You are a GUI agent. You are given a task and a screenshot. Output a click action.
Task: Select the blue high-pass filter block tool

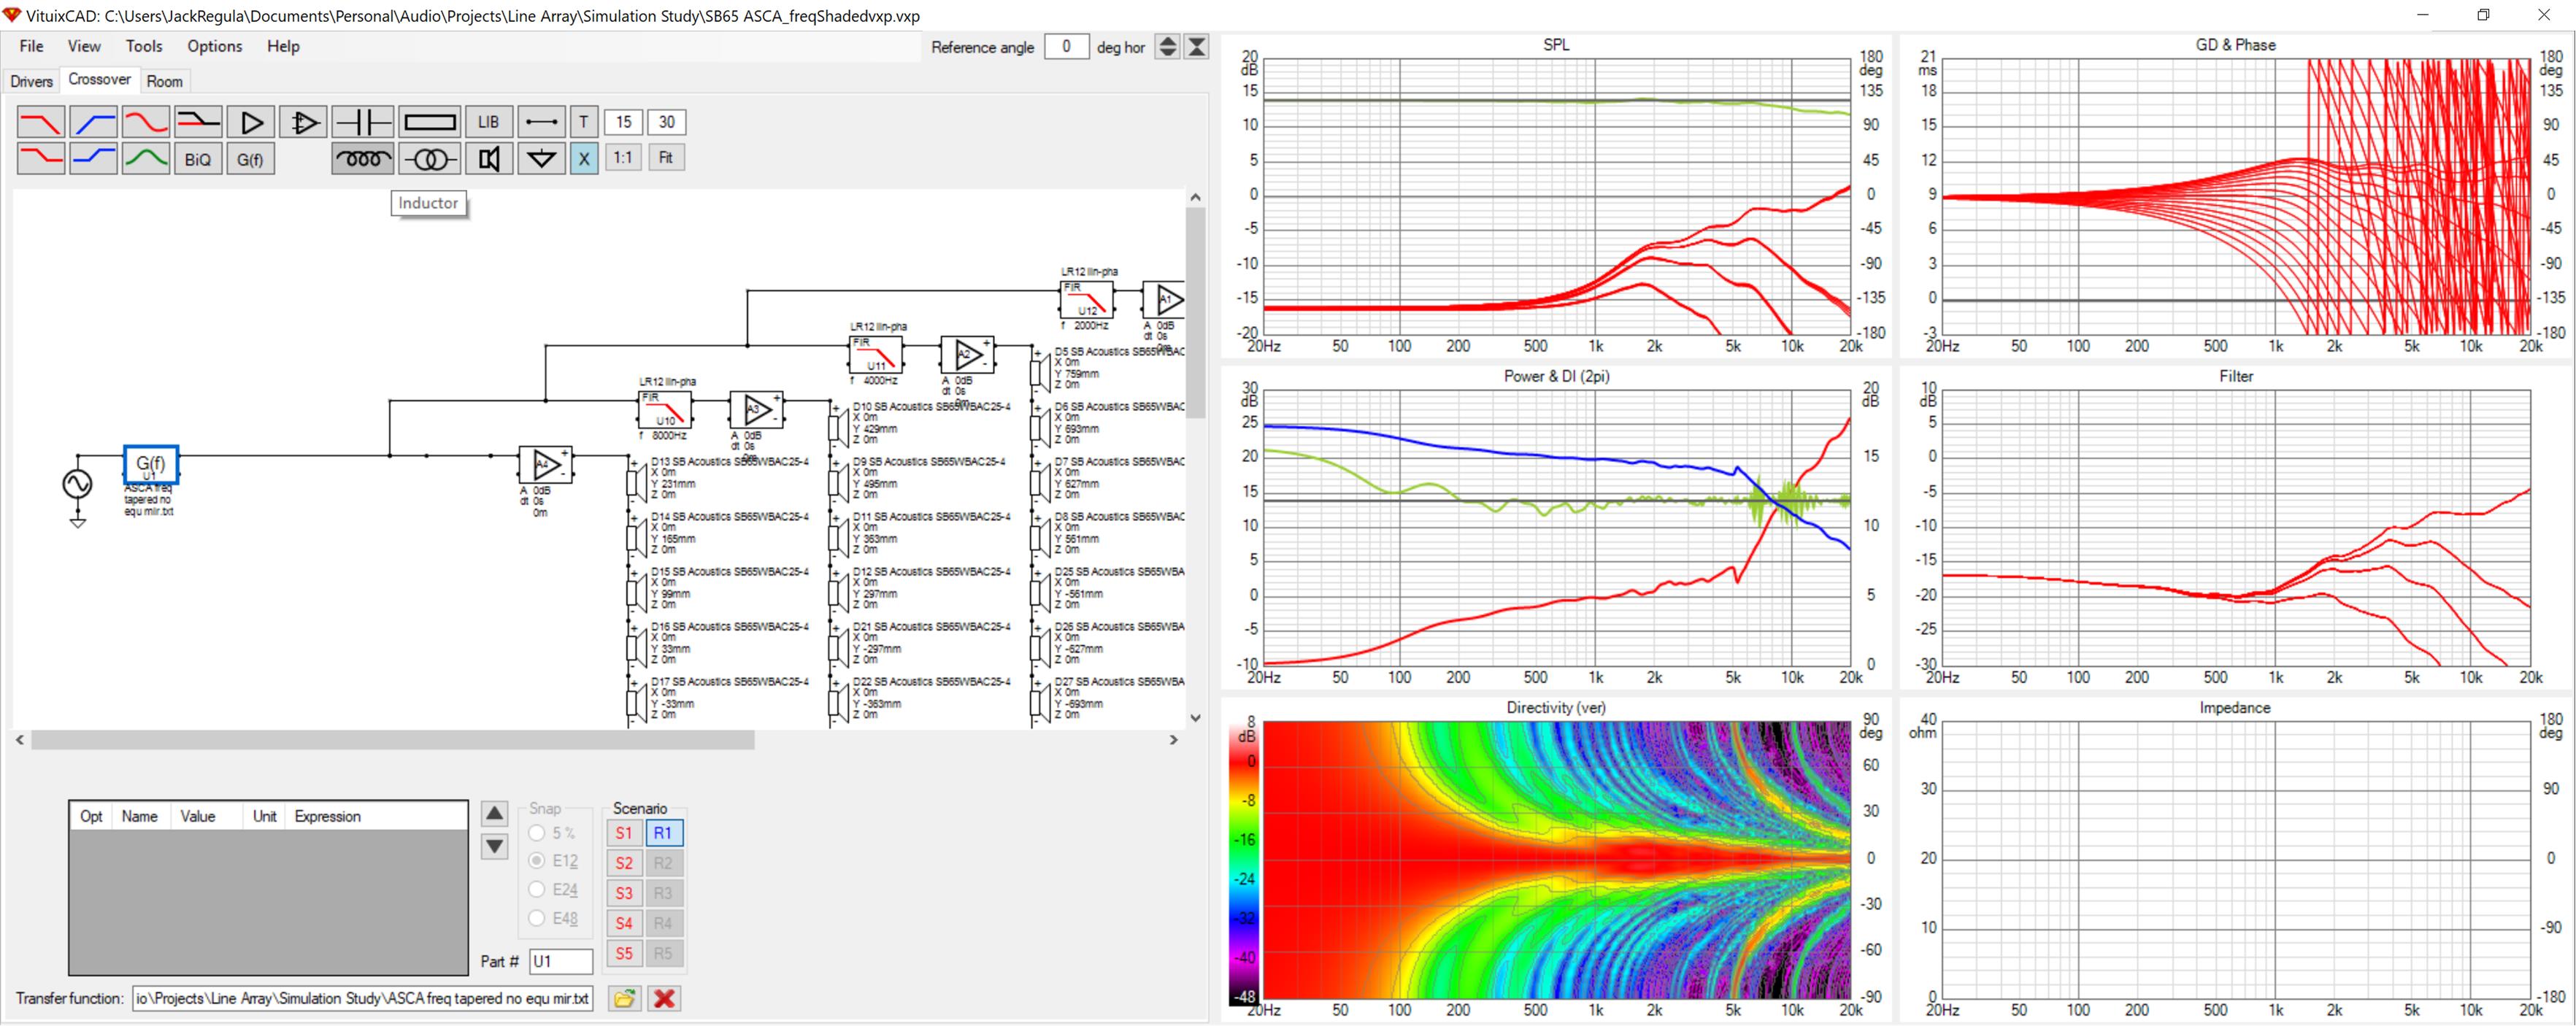pyautogui.click(x=93, y=122)
